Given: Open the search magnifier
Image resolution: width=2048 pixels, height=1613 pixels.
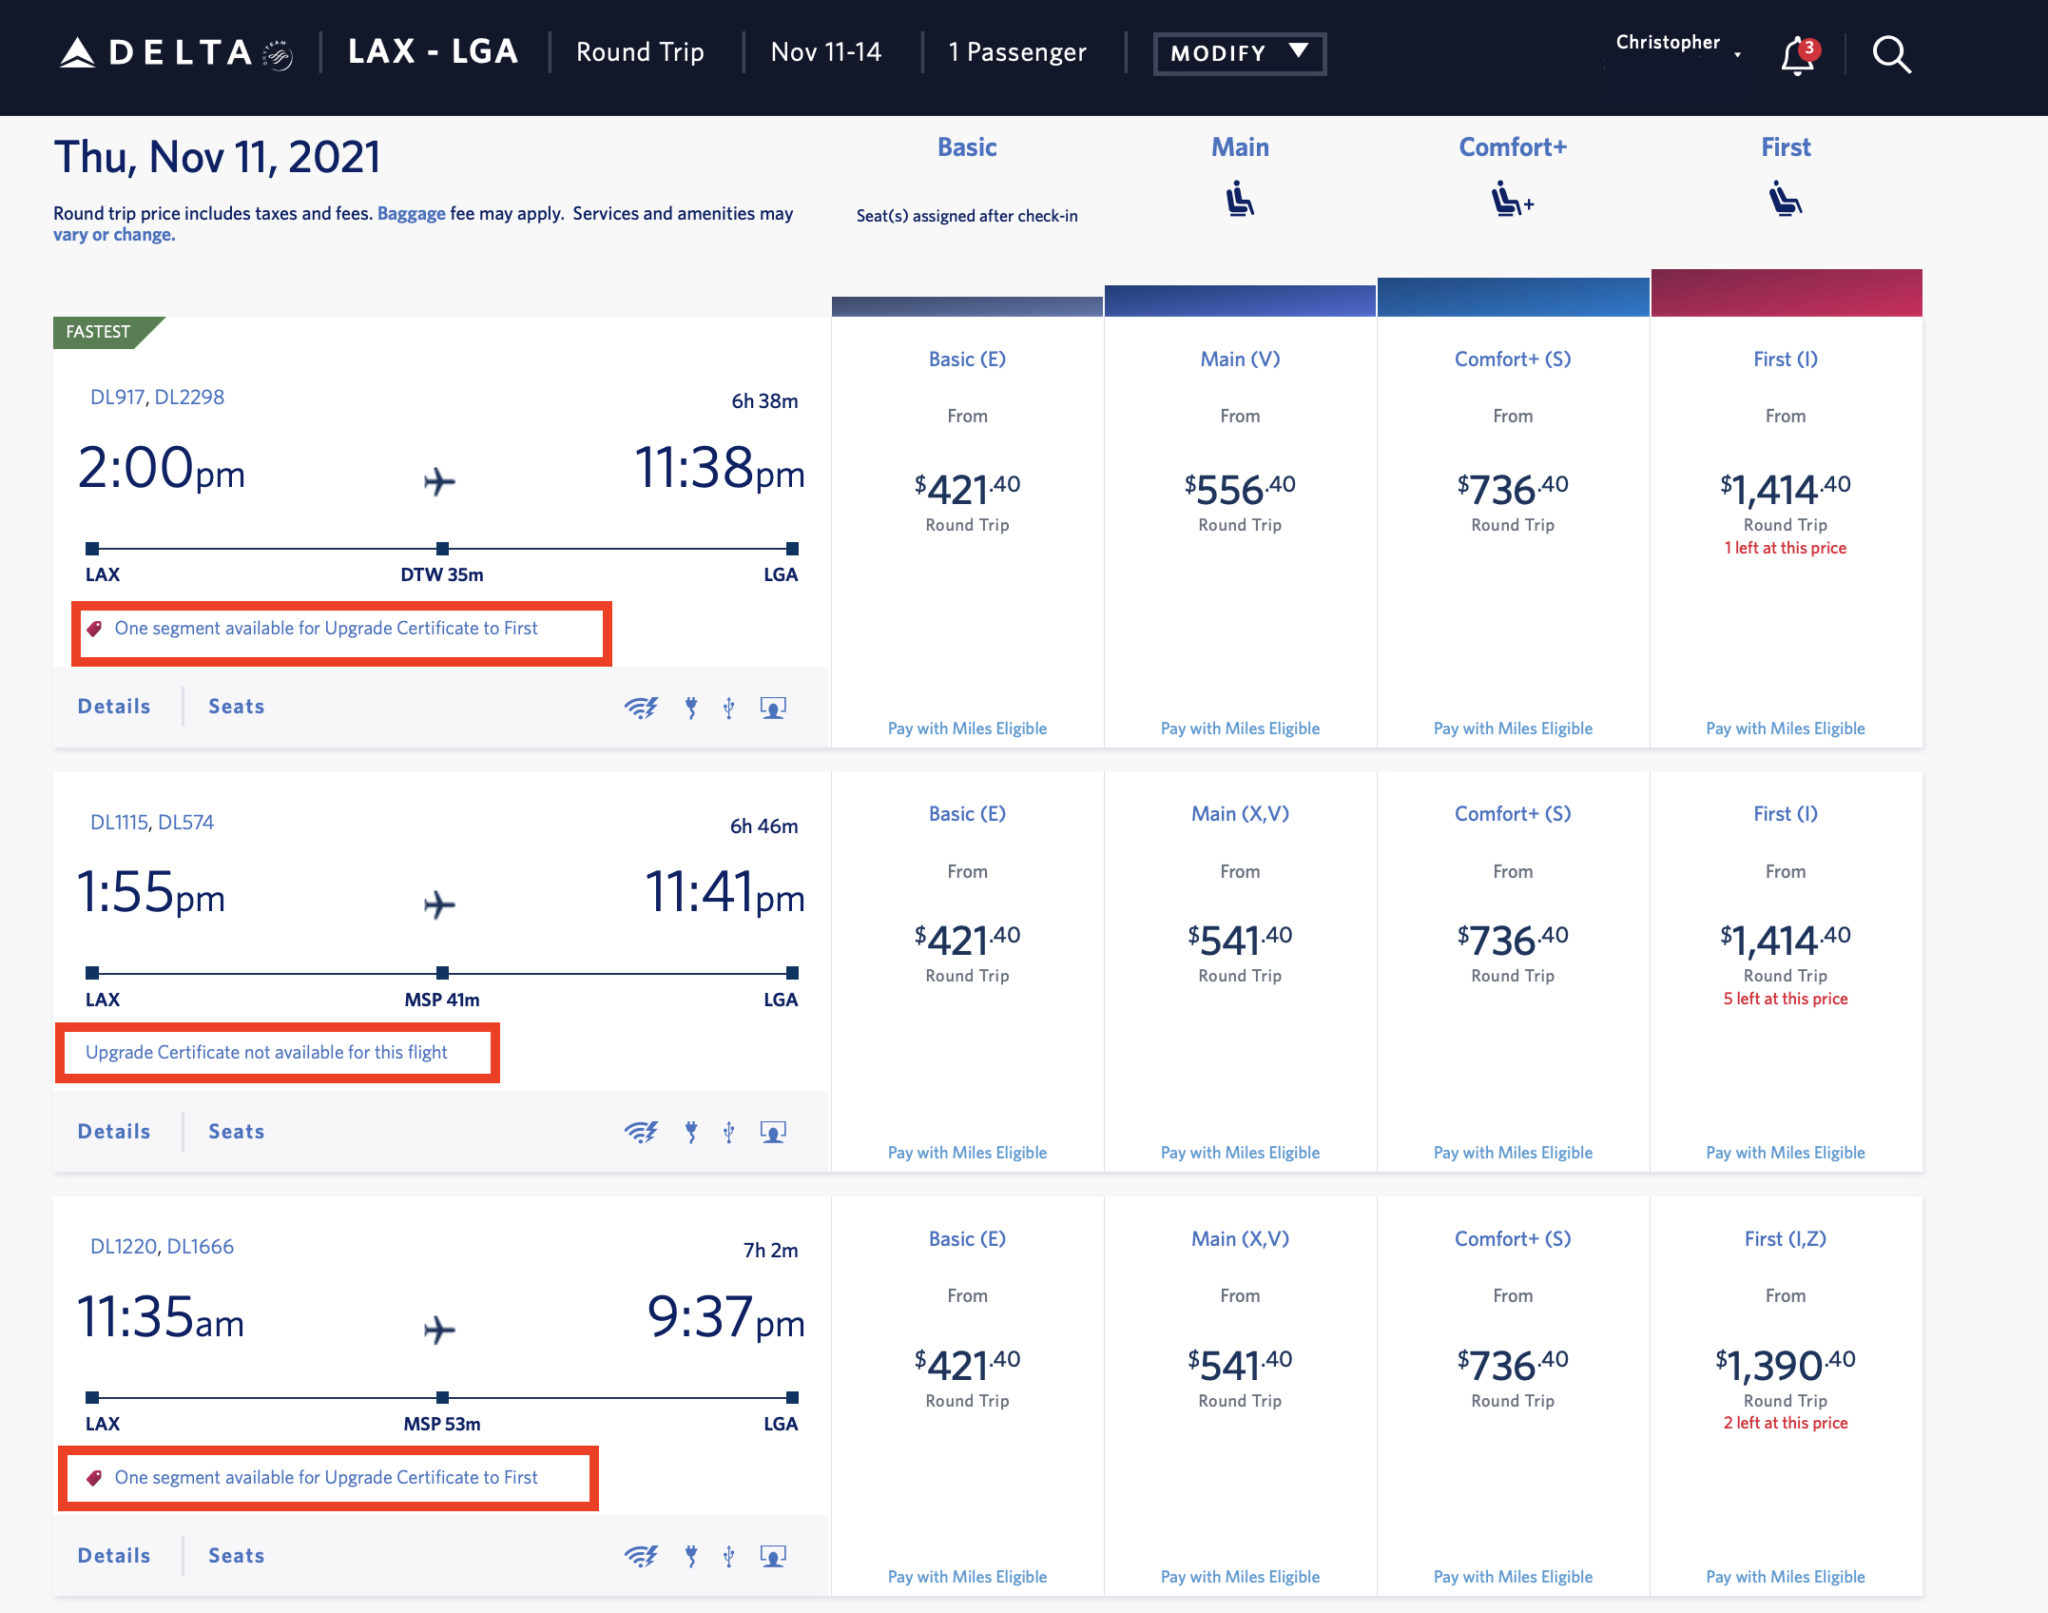Looking at the screenshot, I should click(1892, 54).
